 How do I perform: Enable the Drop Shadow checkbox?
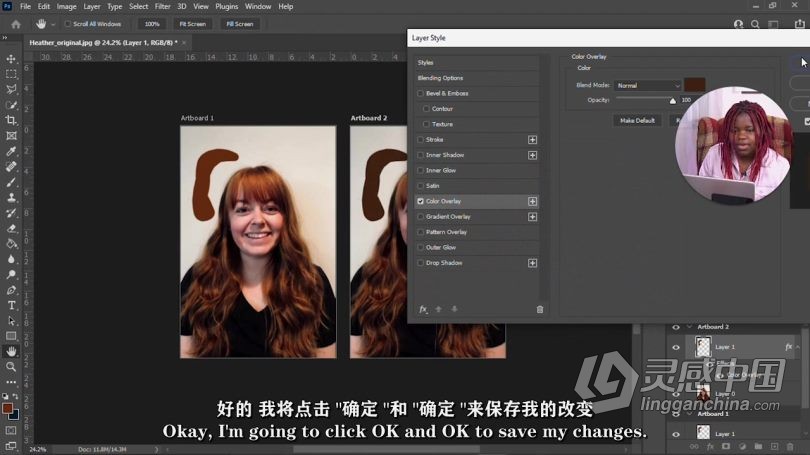pos(420,263)
